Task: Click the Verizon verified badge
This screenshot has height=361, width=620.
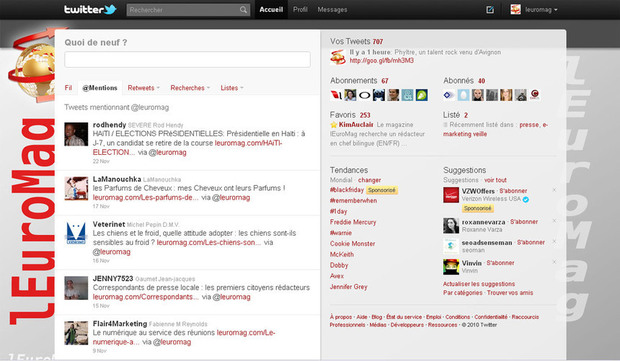Action: click(x=526, y=199)
